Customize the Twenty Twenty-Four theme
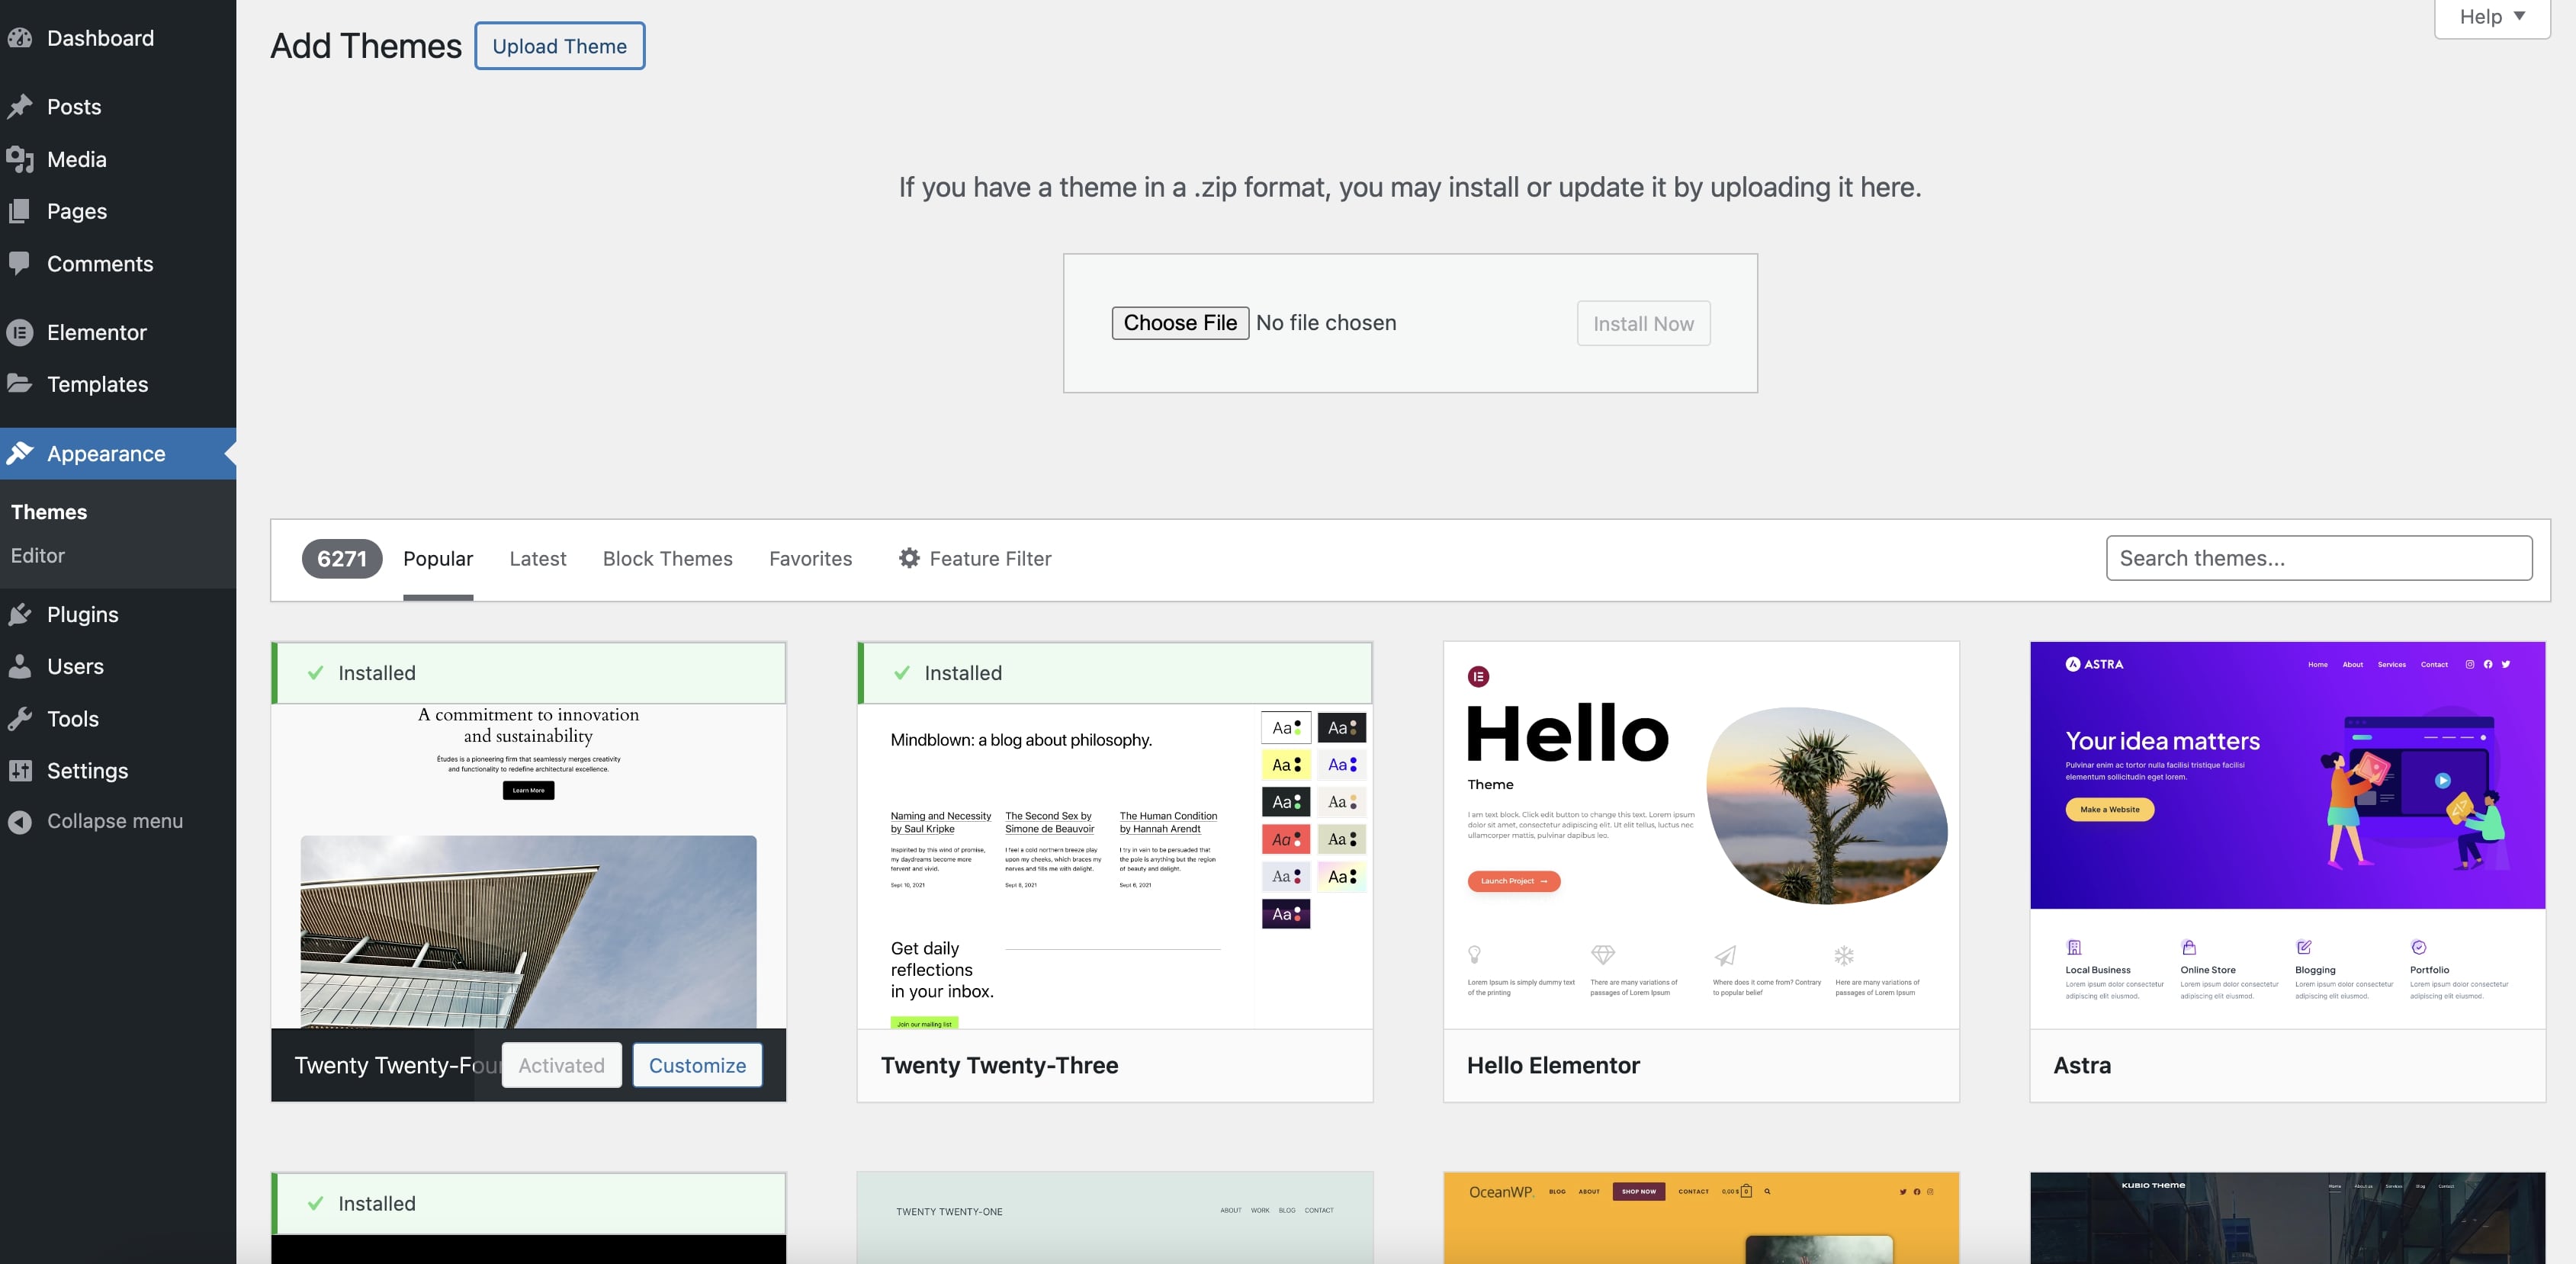This screenshot has width=2576, height=1264. (x=697, y=1065)
